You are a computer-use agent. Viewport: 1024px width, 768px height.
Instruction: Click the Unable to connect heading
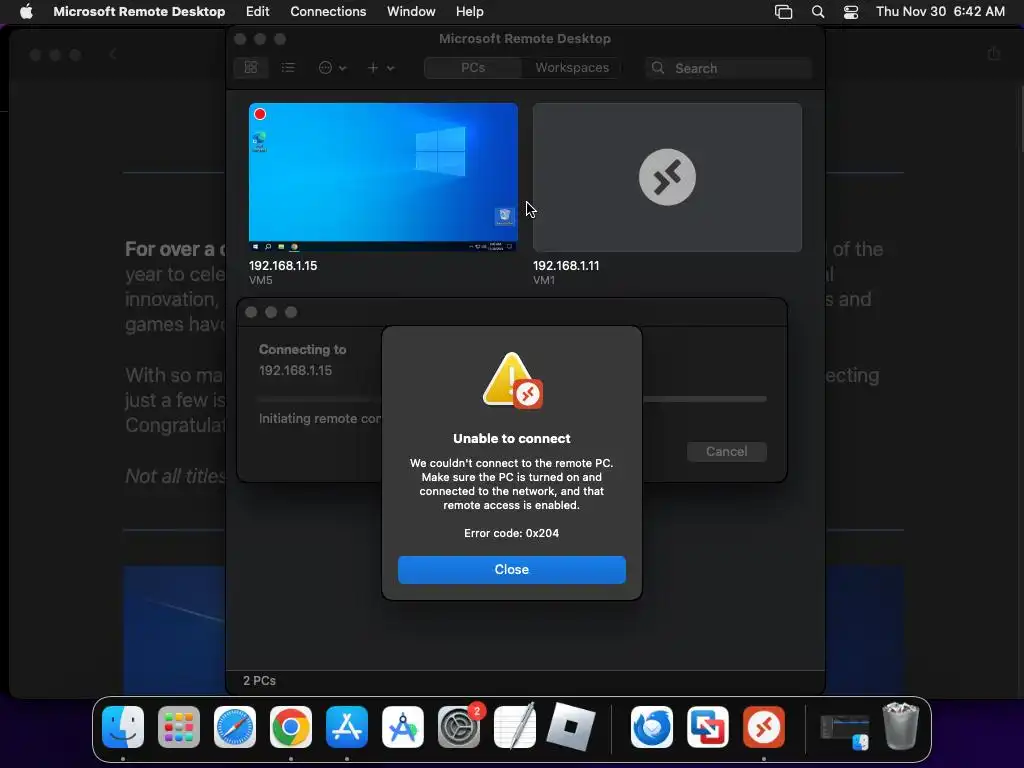click(511, 439)
